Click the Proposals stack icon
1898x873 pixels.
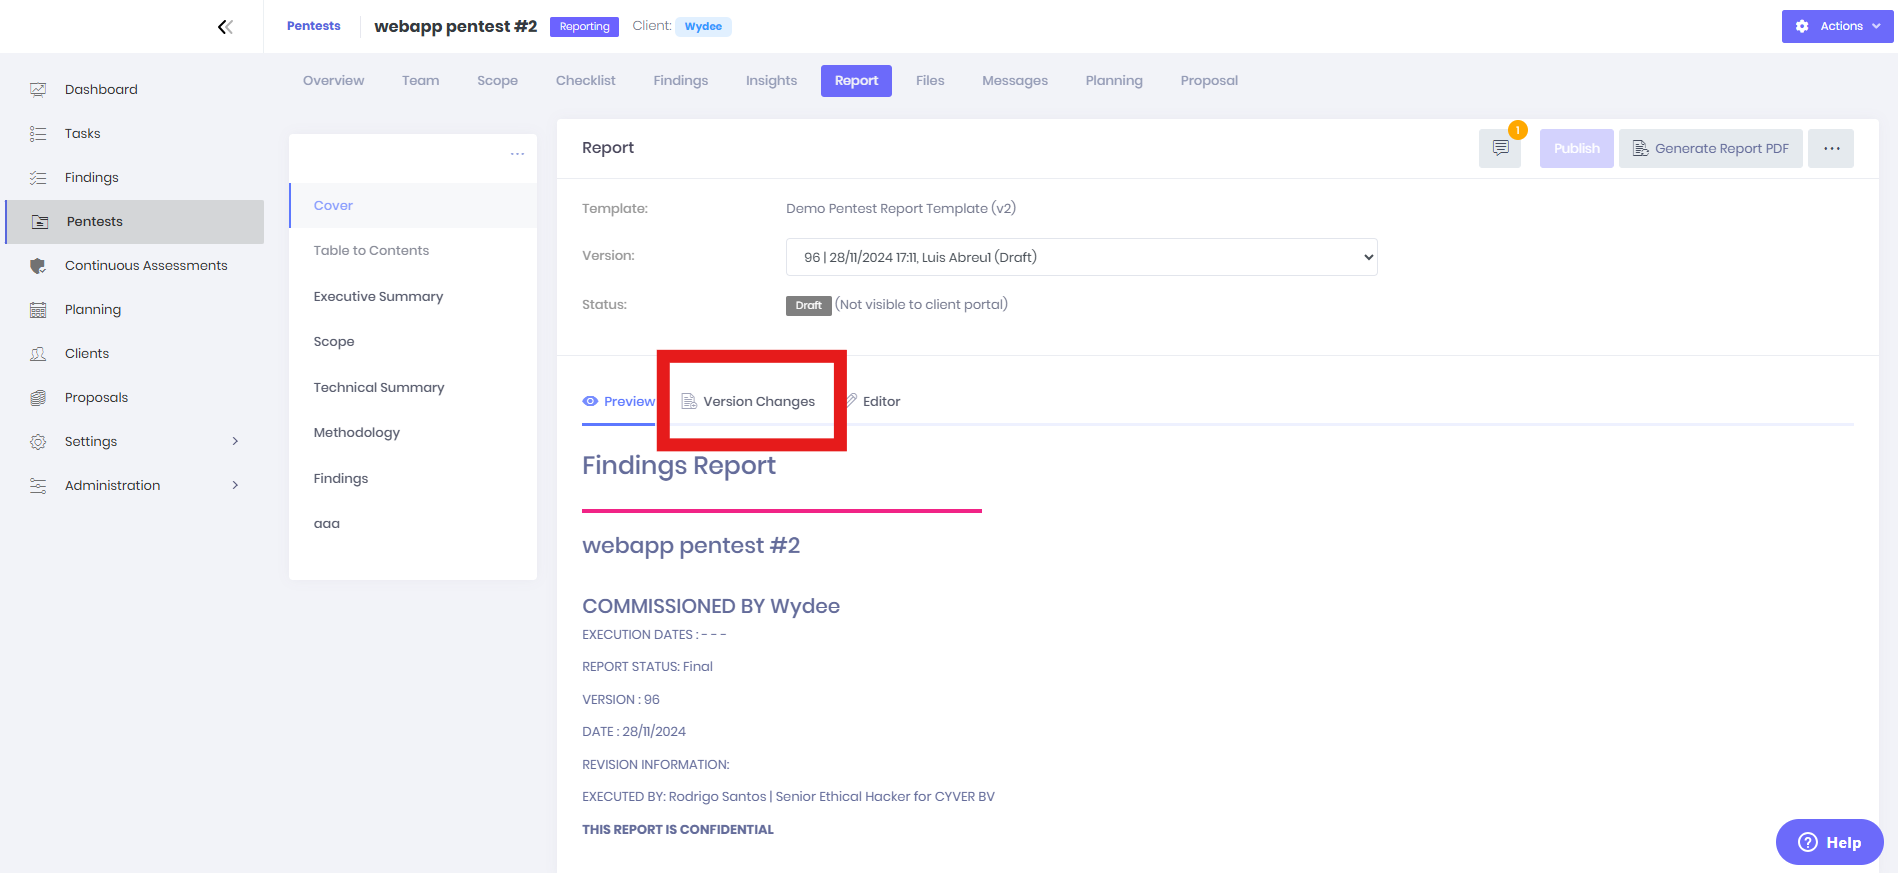tap(38, 397)
